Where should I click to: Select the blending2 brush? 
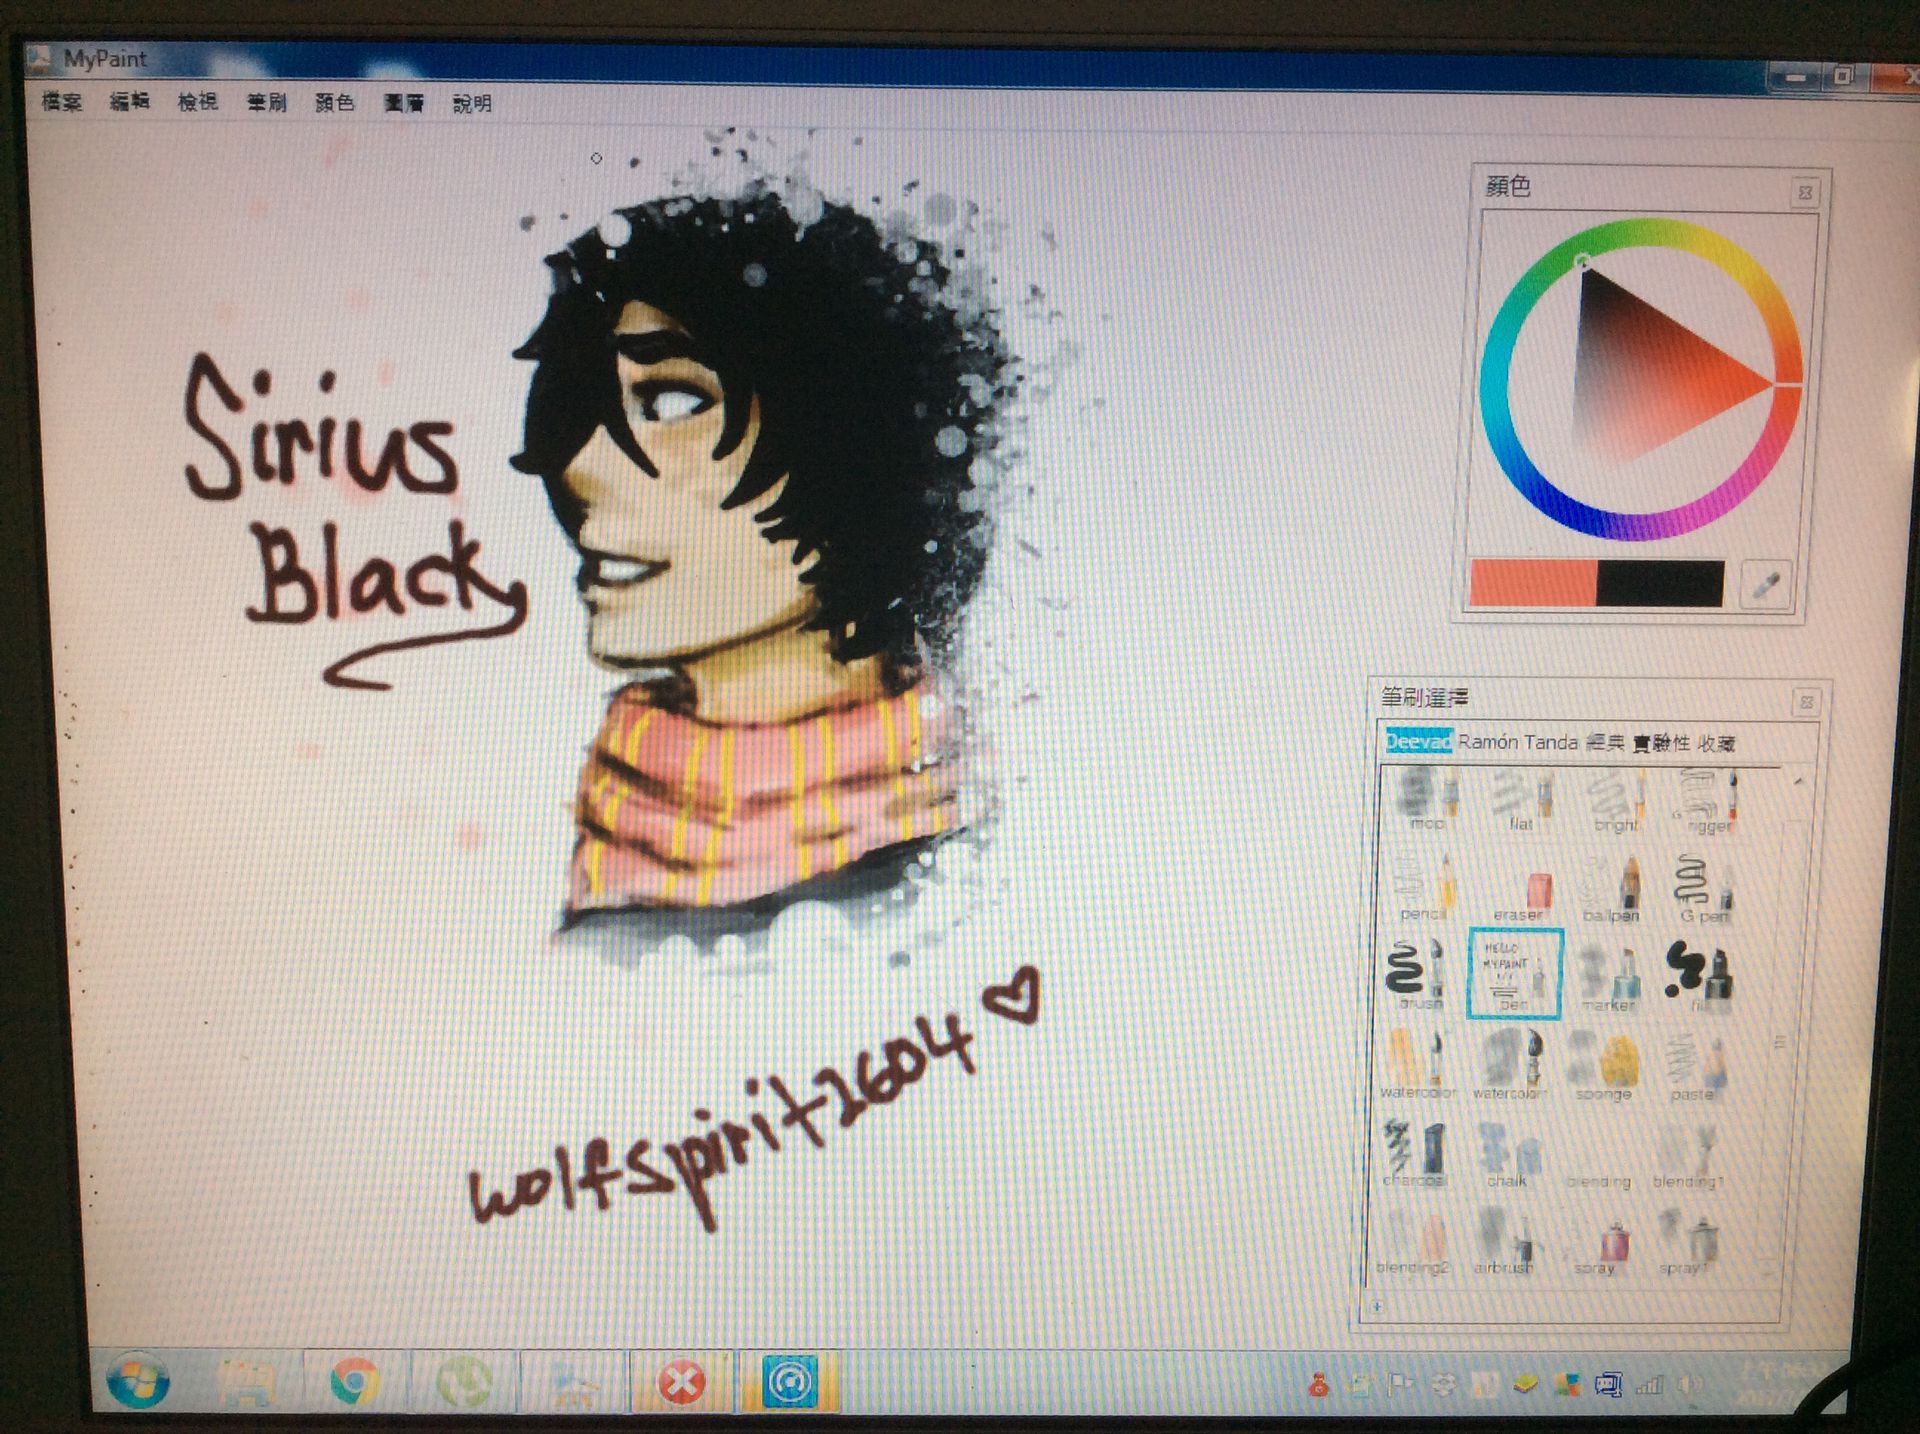point(1412,1240)
